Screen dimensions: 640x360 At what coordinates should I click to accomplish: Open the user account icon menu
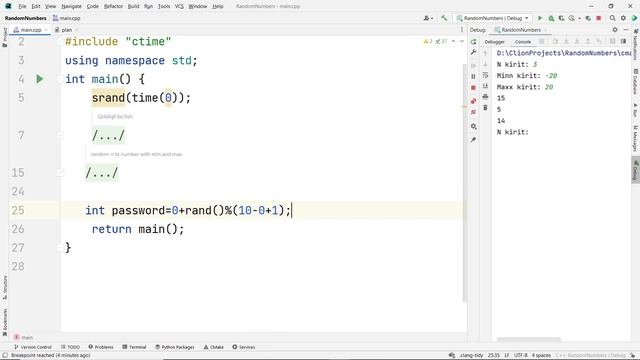pos(428,18)
